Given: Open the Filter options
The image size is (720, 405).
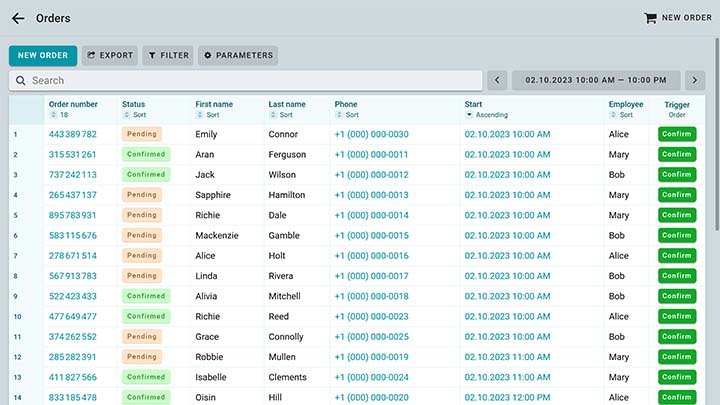Looking at the screenshot, I should [167, 56].
